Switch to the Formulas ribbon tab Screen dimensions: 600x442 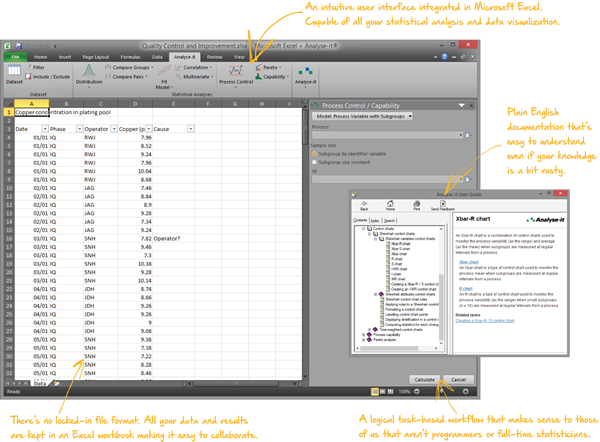pyautogui.click(x=130, y=57)
